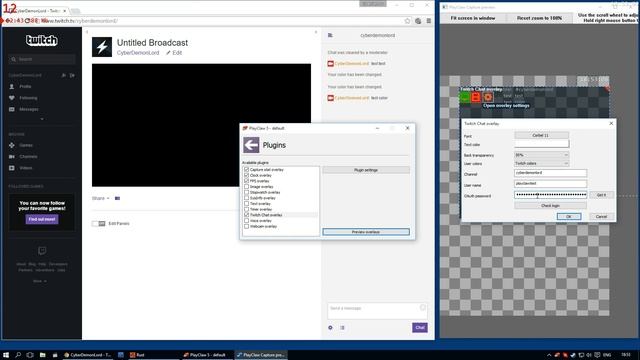Click the green overlay icon in the preview
Viewport: 640px width, 360px height.
[464, 98]
